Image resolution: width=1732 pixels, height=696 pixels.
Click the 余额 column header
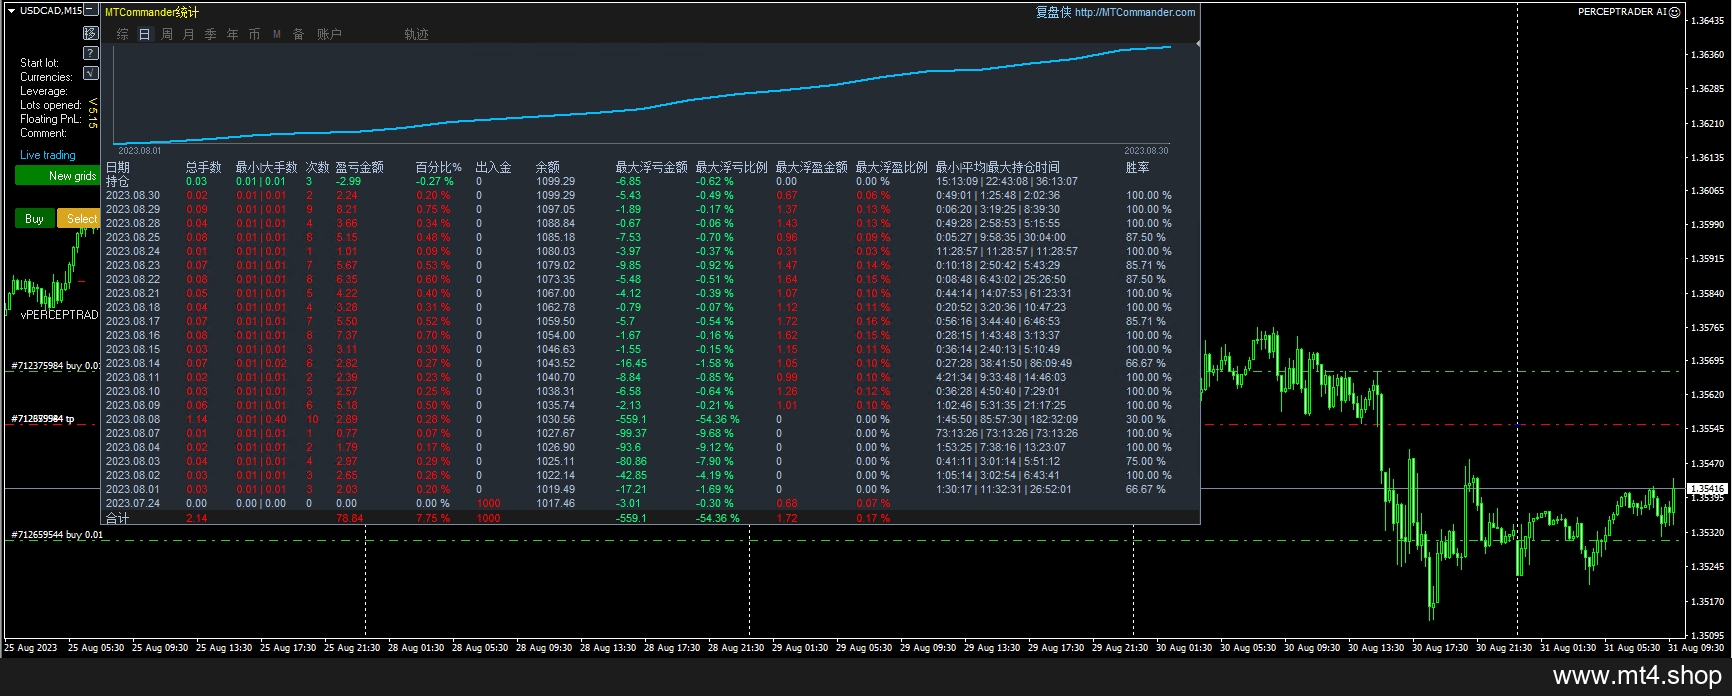pyautogui.click(x=548, y=167)
